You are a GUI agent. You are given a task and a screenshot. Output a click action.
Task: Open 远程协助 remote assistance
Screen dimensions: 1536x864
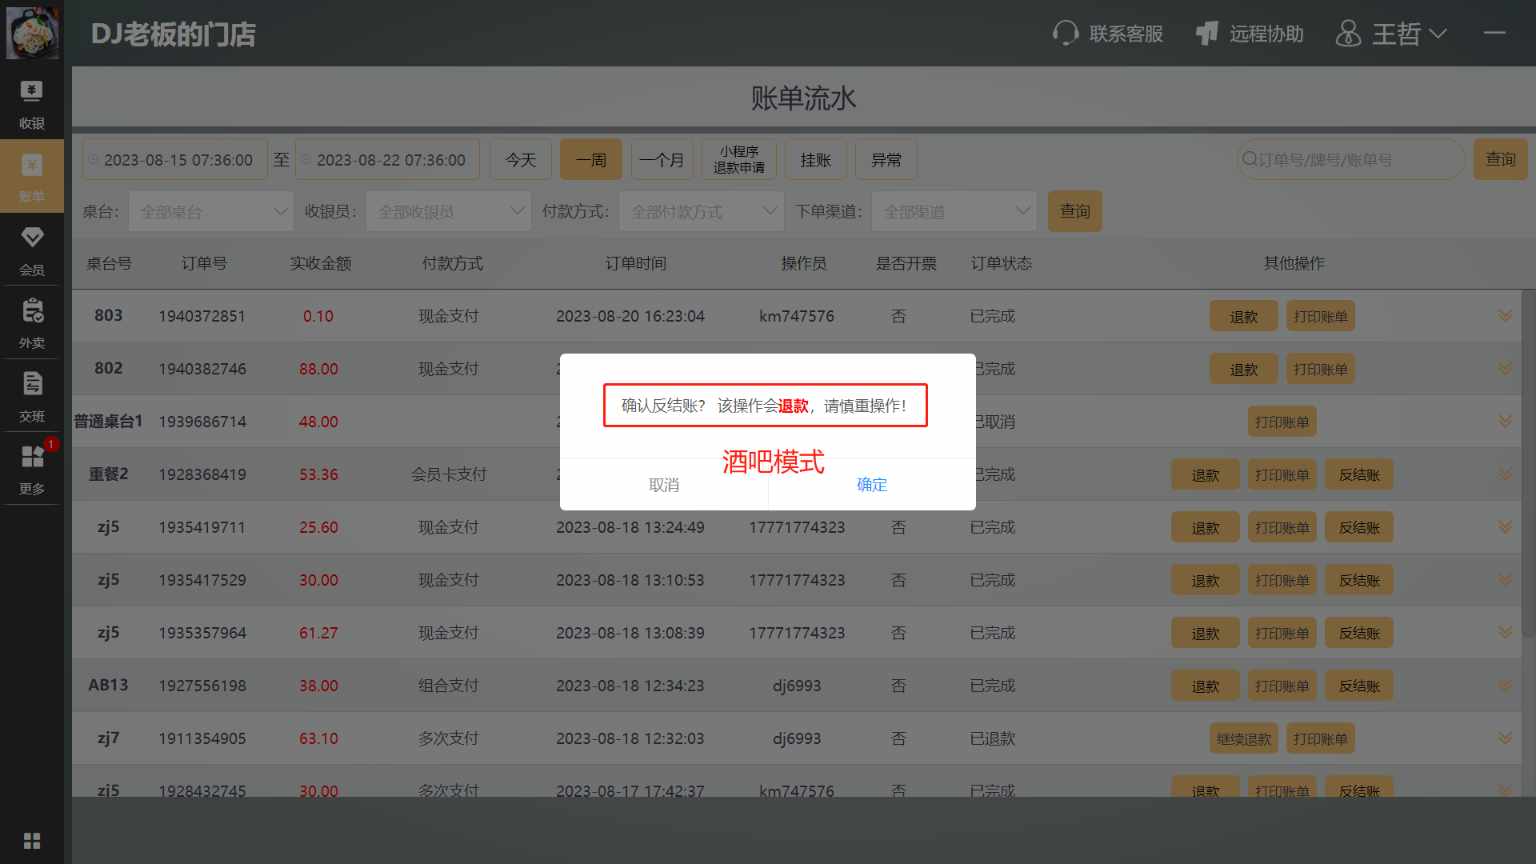coord(1250,34)
